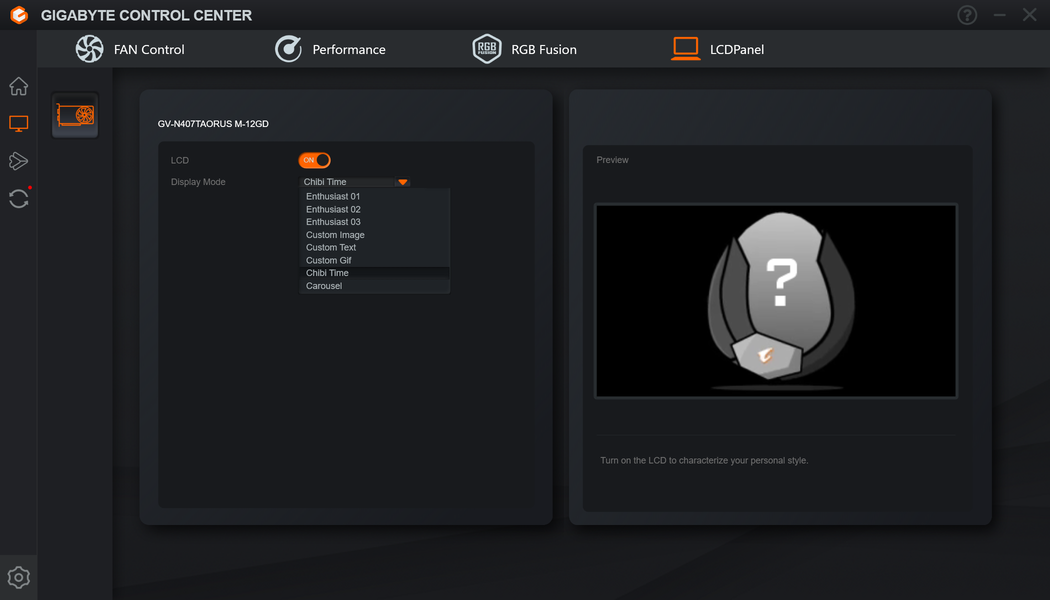Select Custom Image from the list
The height and width of the screenshot is (600, 1050).
point(374,235)
